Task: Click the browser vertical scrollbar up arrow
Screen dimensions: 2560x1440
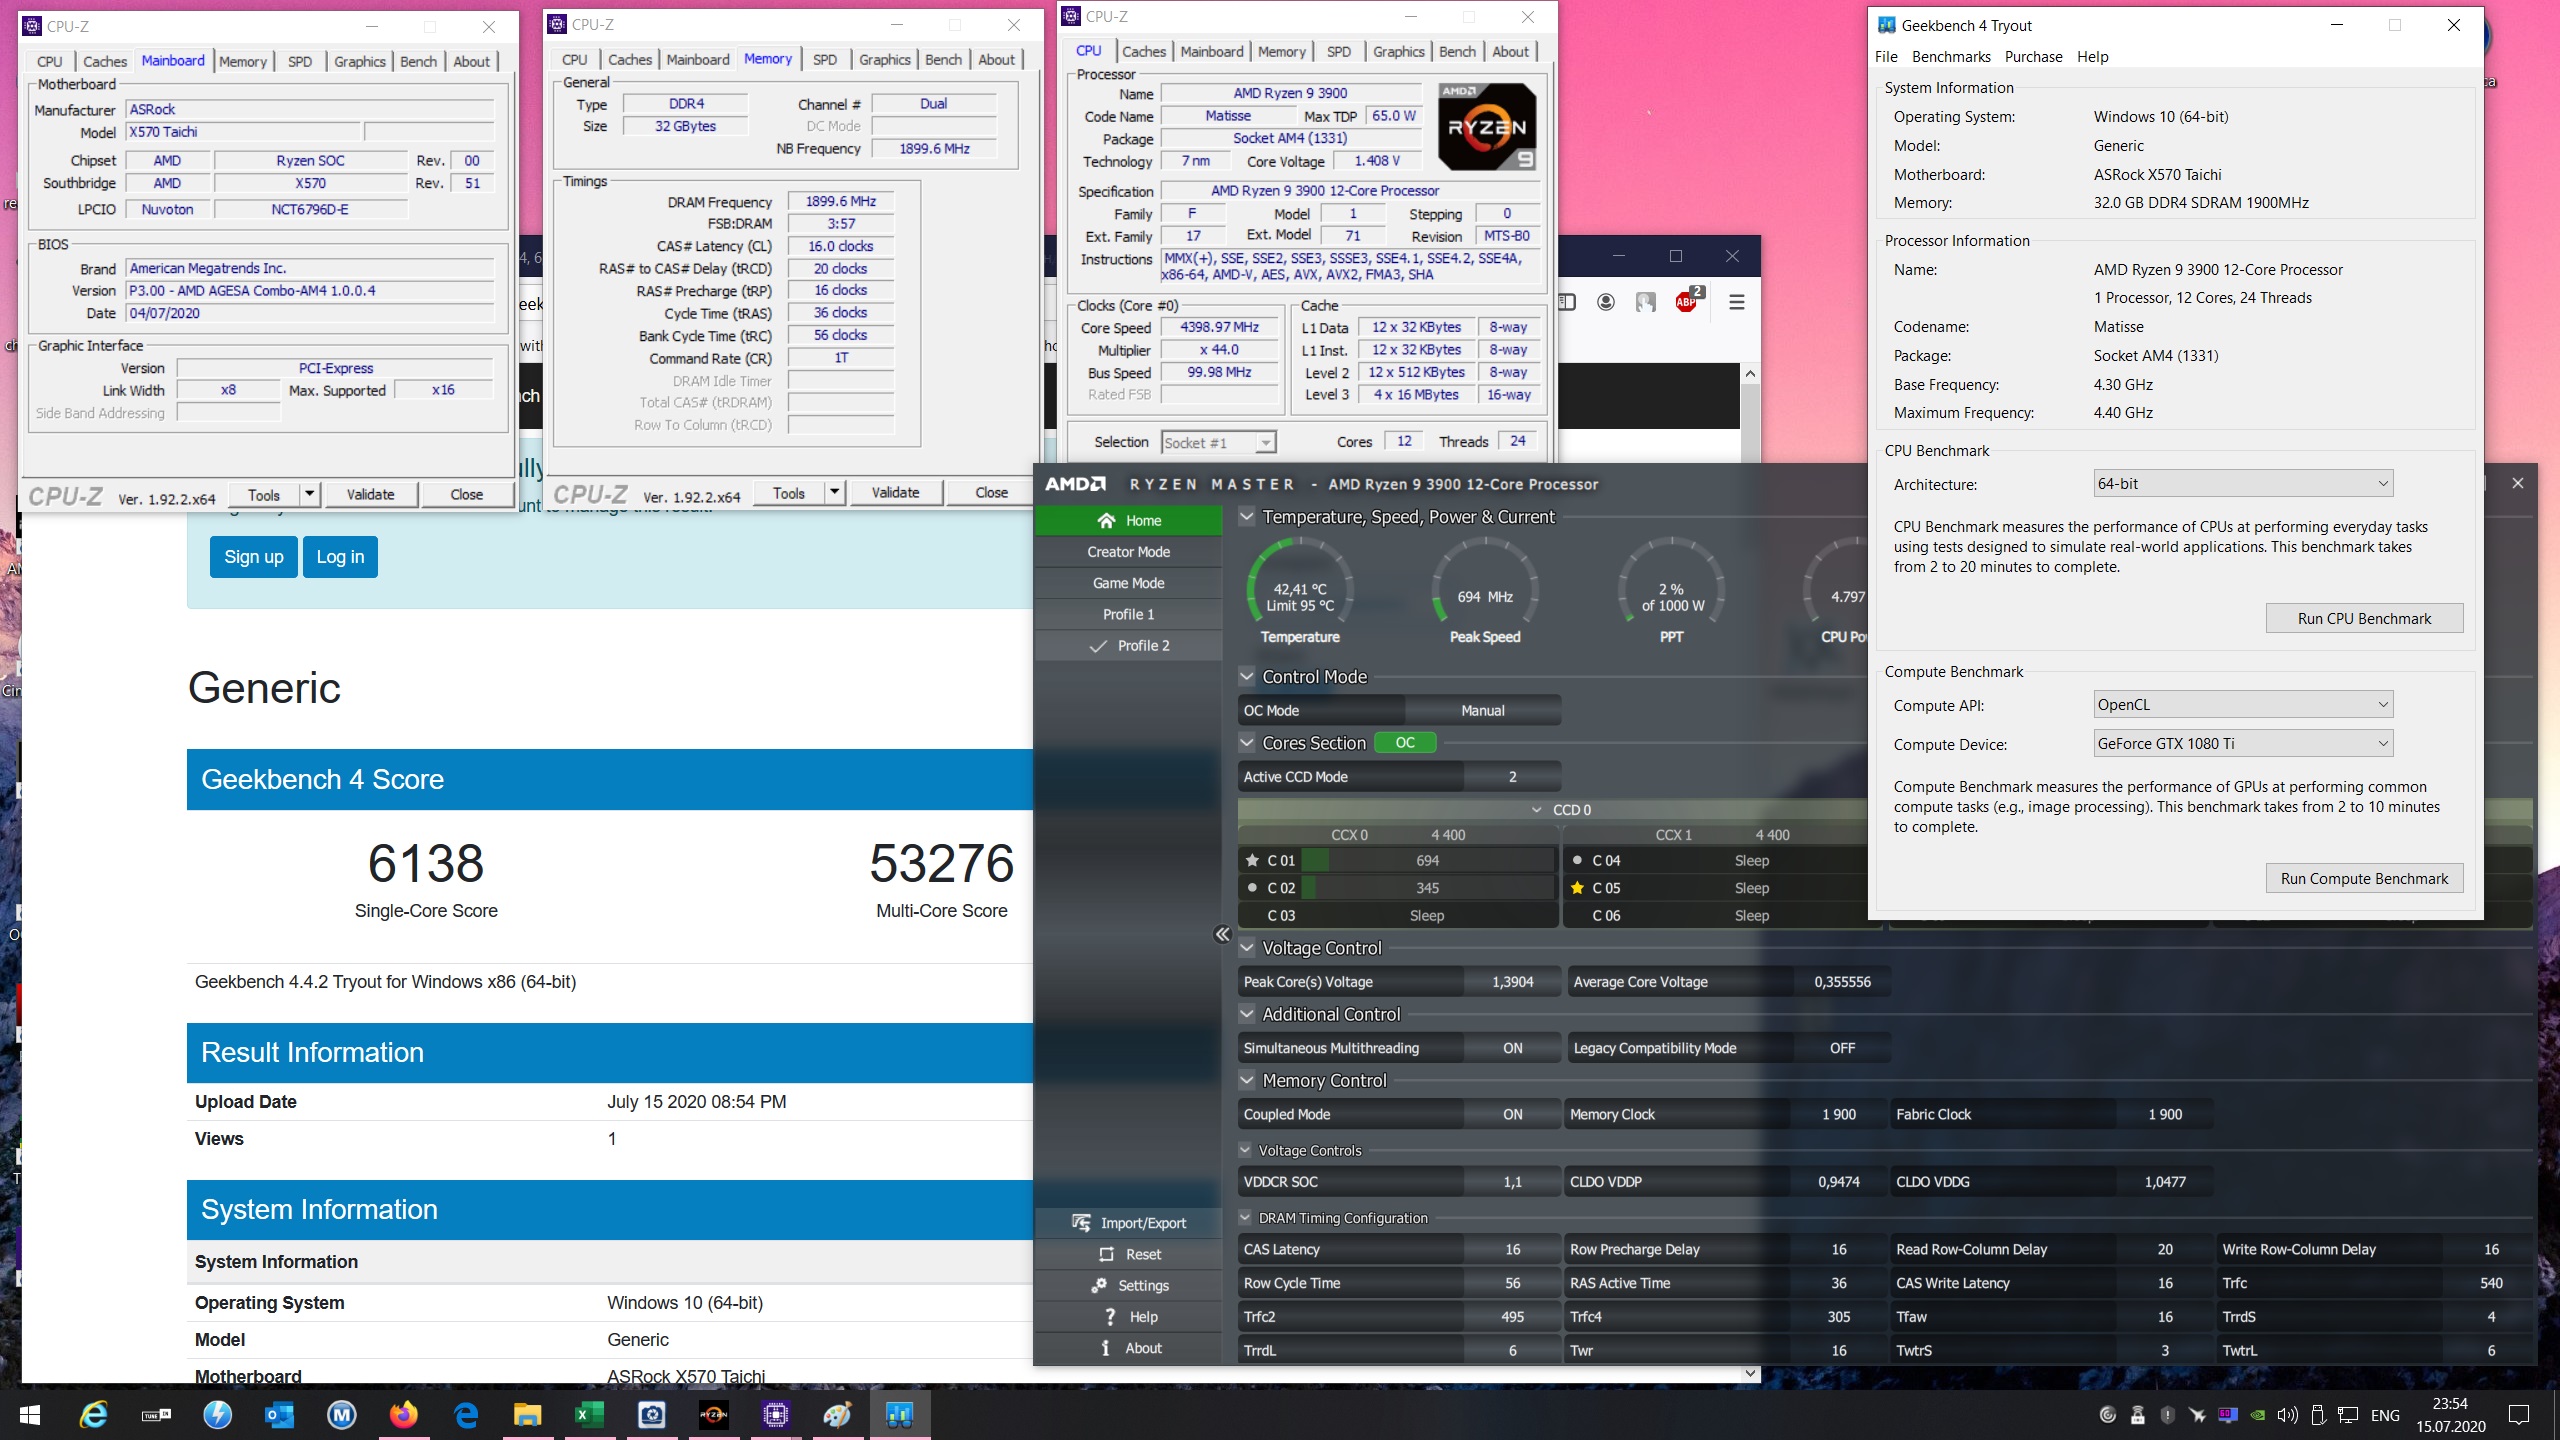Action: pos(1750,374)
